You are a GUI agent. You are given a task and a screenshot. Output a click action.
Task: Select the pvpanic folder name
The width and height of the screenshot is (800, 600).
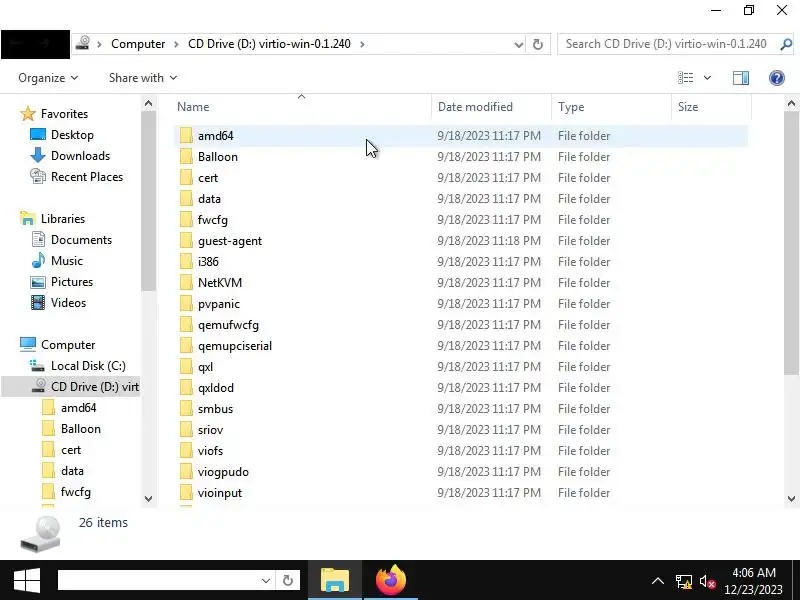click(x=219, y=304)
